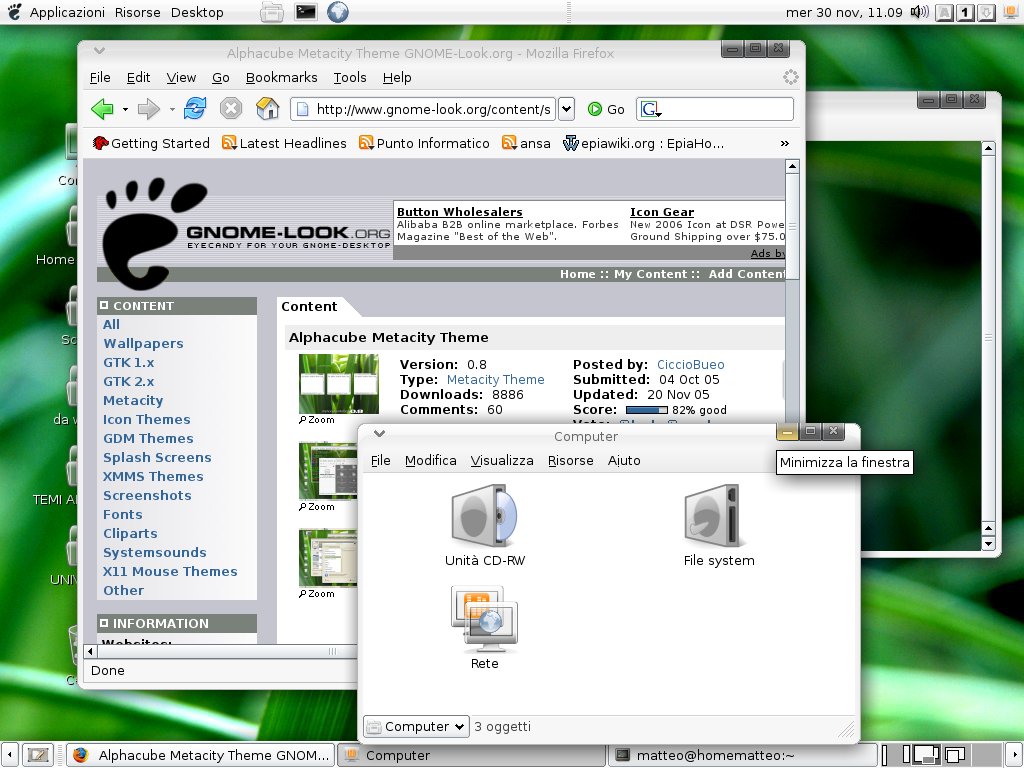
Task: Switch to Computer window in the taskbar
Action: click(470, 755)
